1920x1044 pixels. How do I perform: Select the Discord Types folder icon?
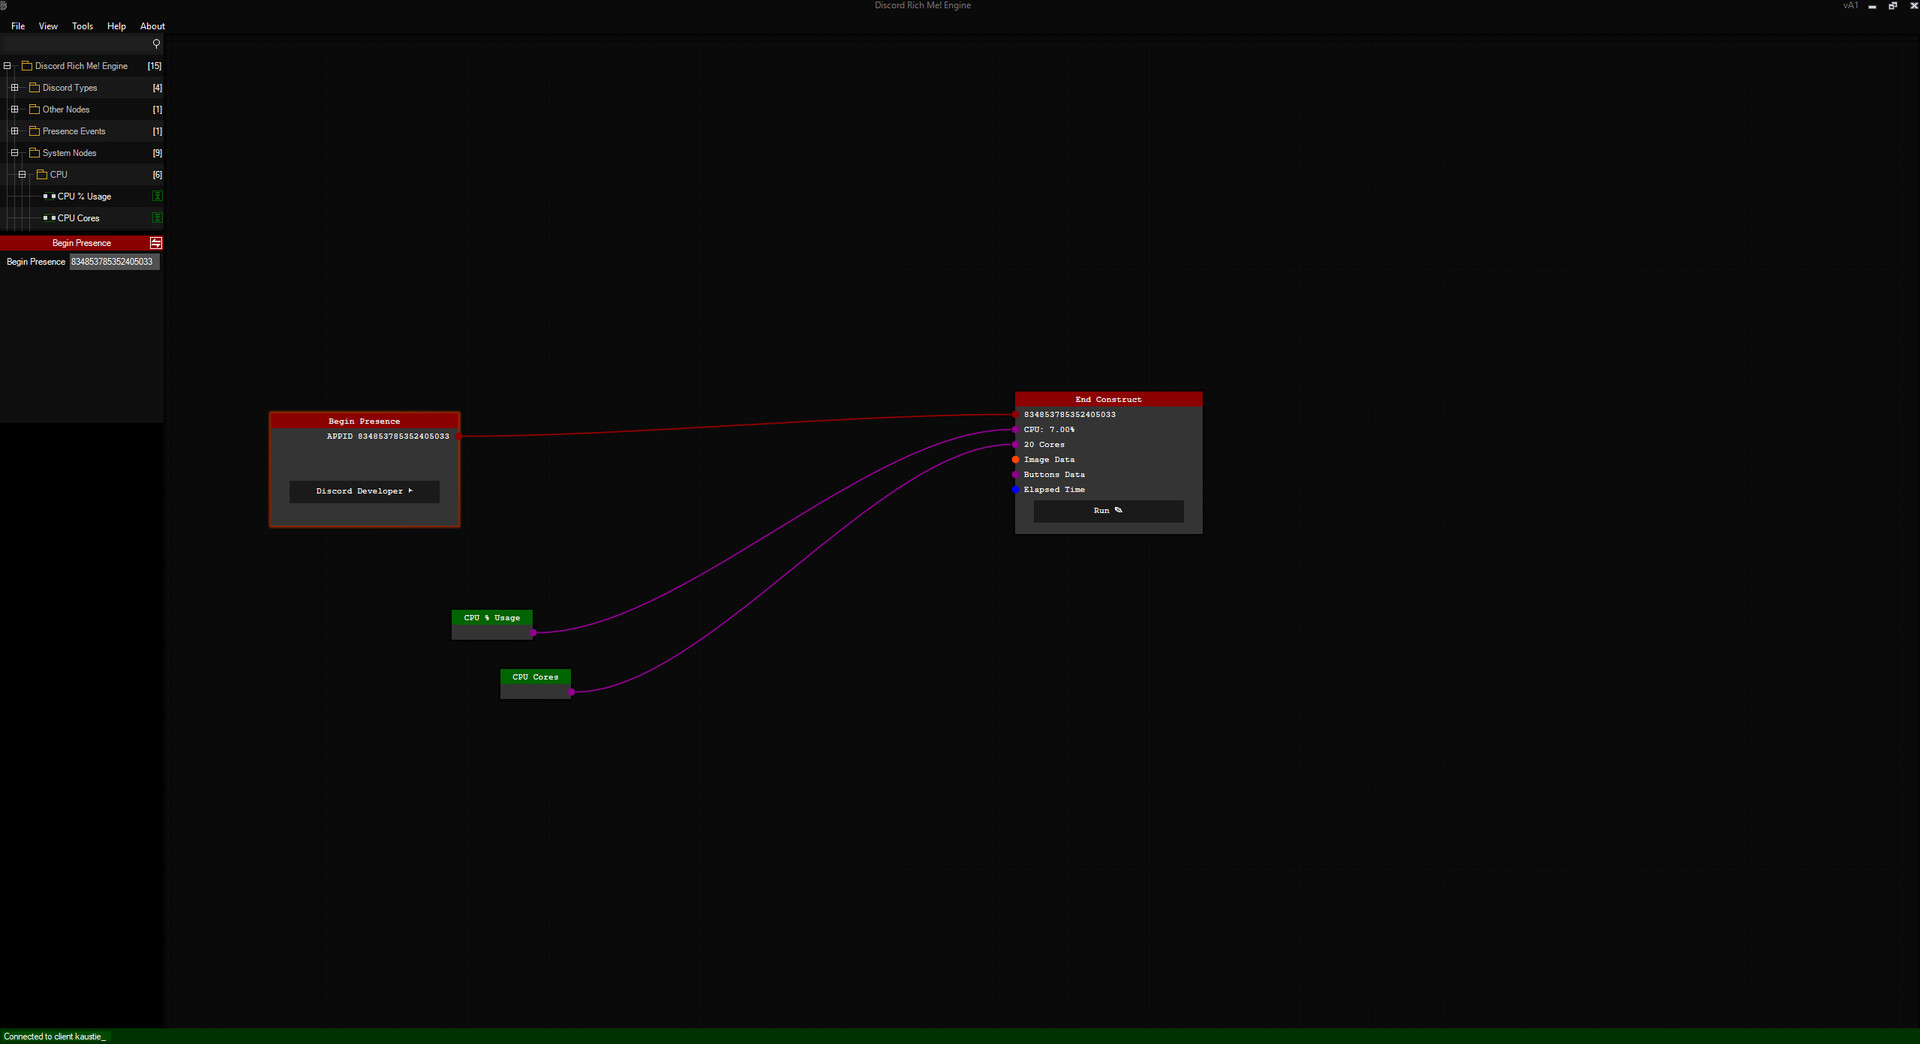[x=34, y=87]
